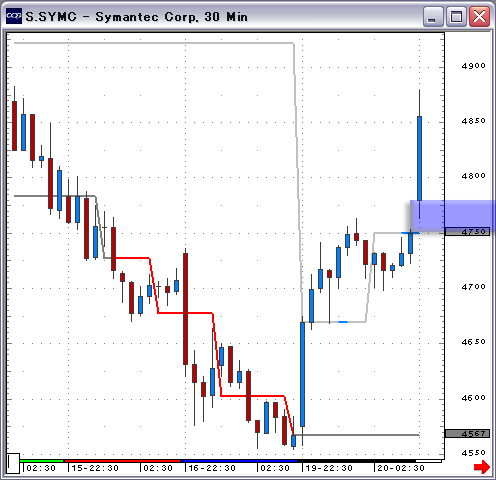The height and width of the screenshot is (480, 496).
Task: Select the 15-22:30 time axis label
Action: pos(95,468)
